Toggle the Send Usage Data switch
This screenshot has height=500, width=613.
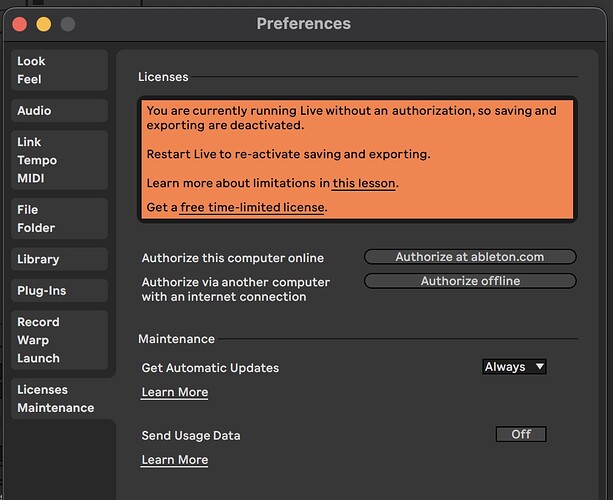(521, 434)
